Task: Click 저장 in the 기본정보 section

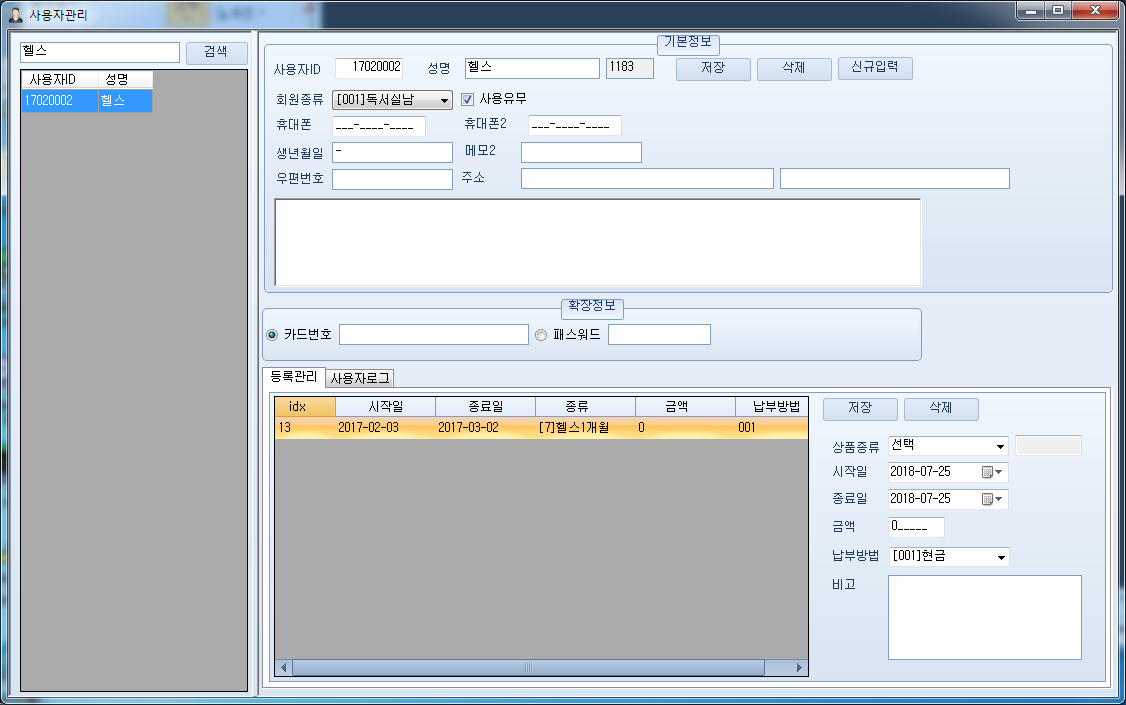Action: [712, 69]
